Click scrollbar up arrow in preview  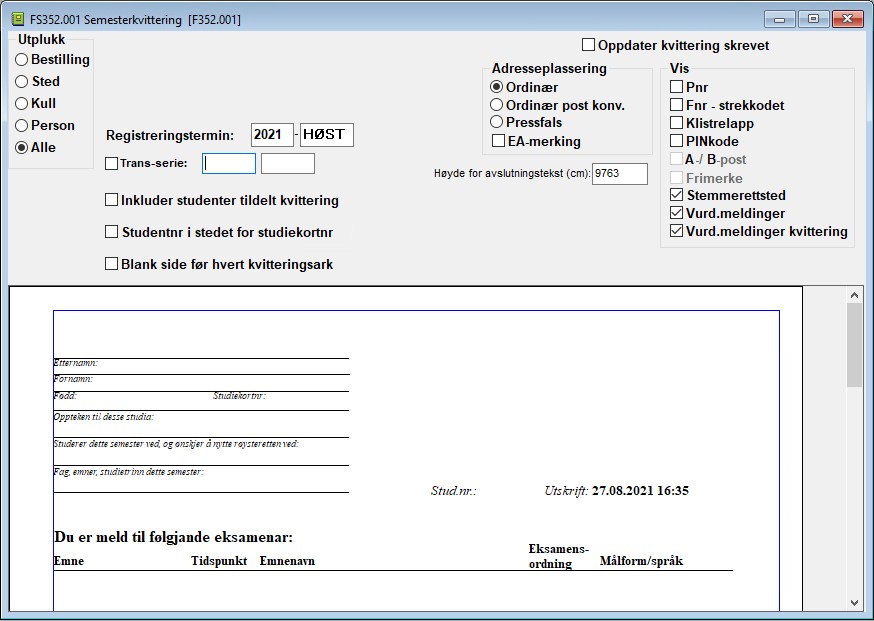click(854, 295)
